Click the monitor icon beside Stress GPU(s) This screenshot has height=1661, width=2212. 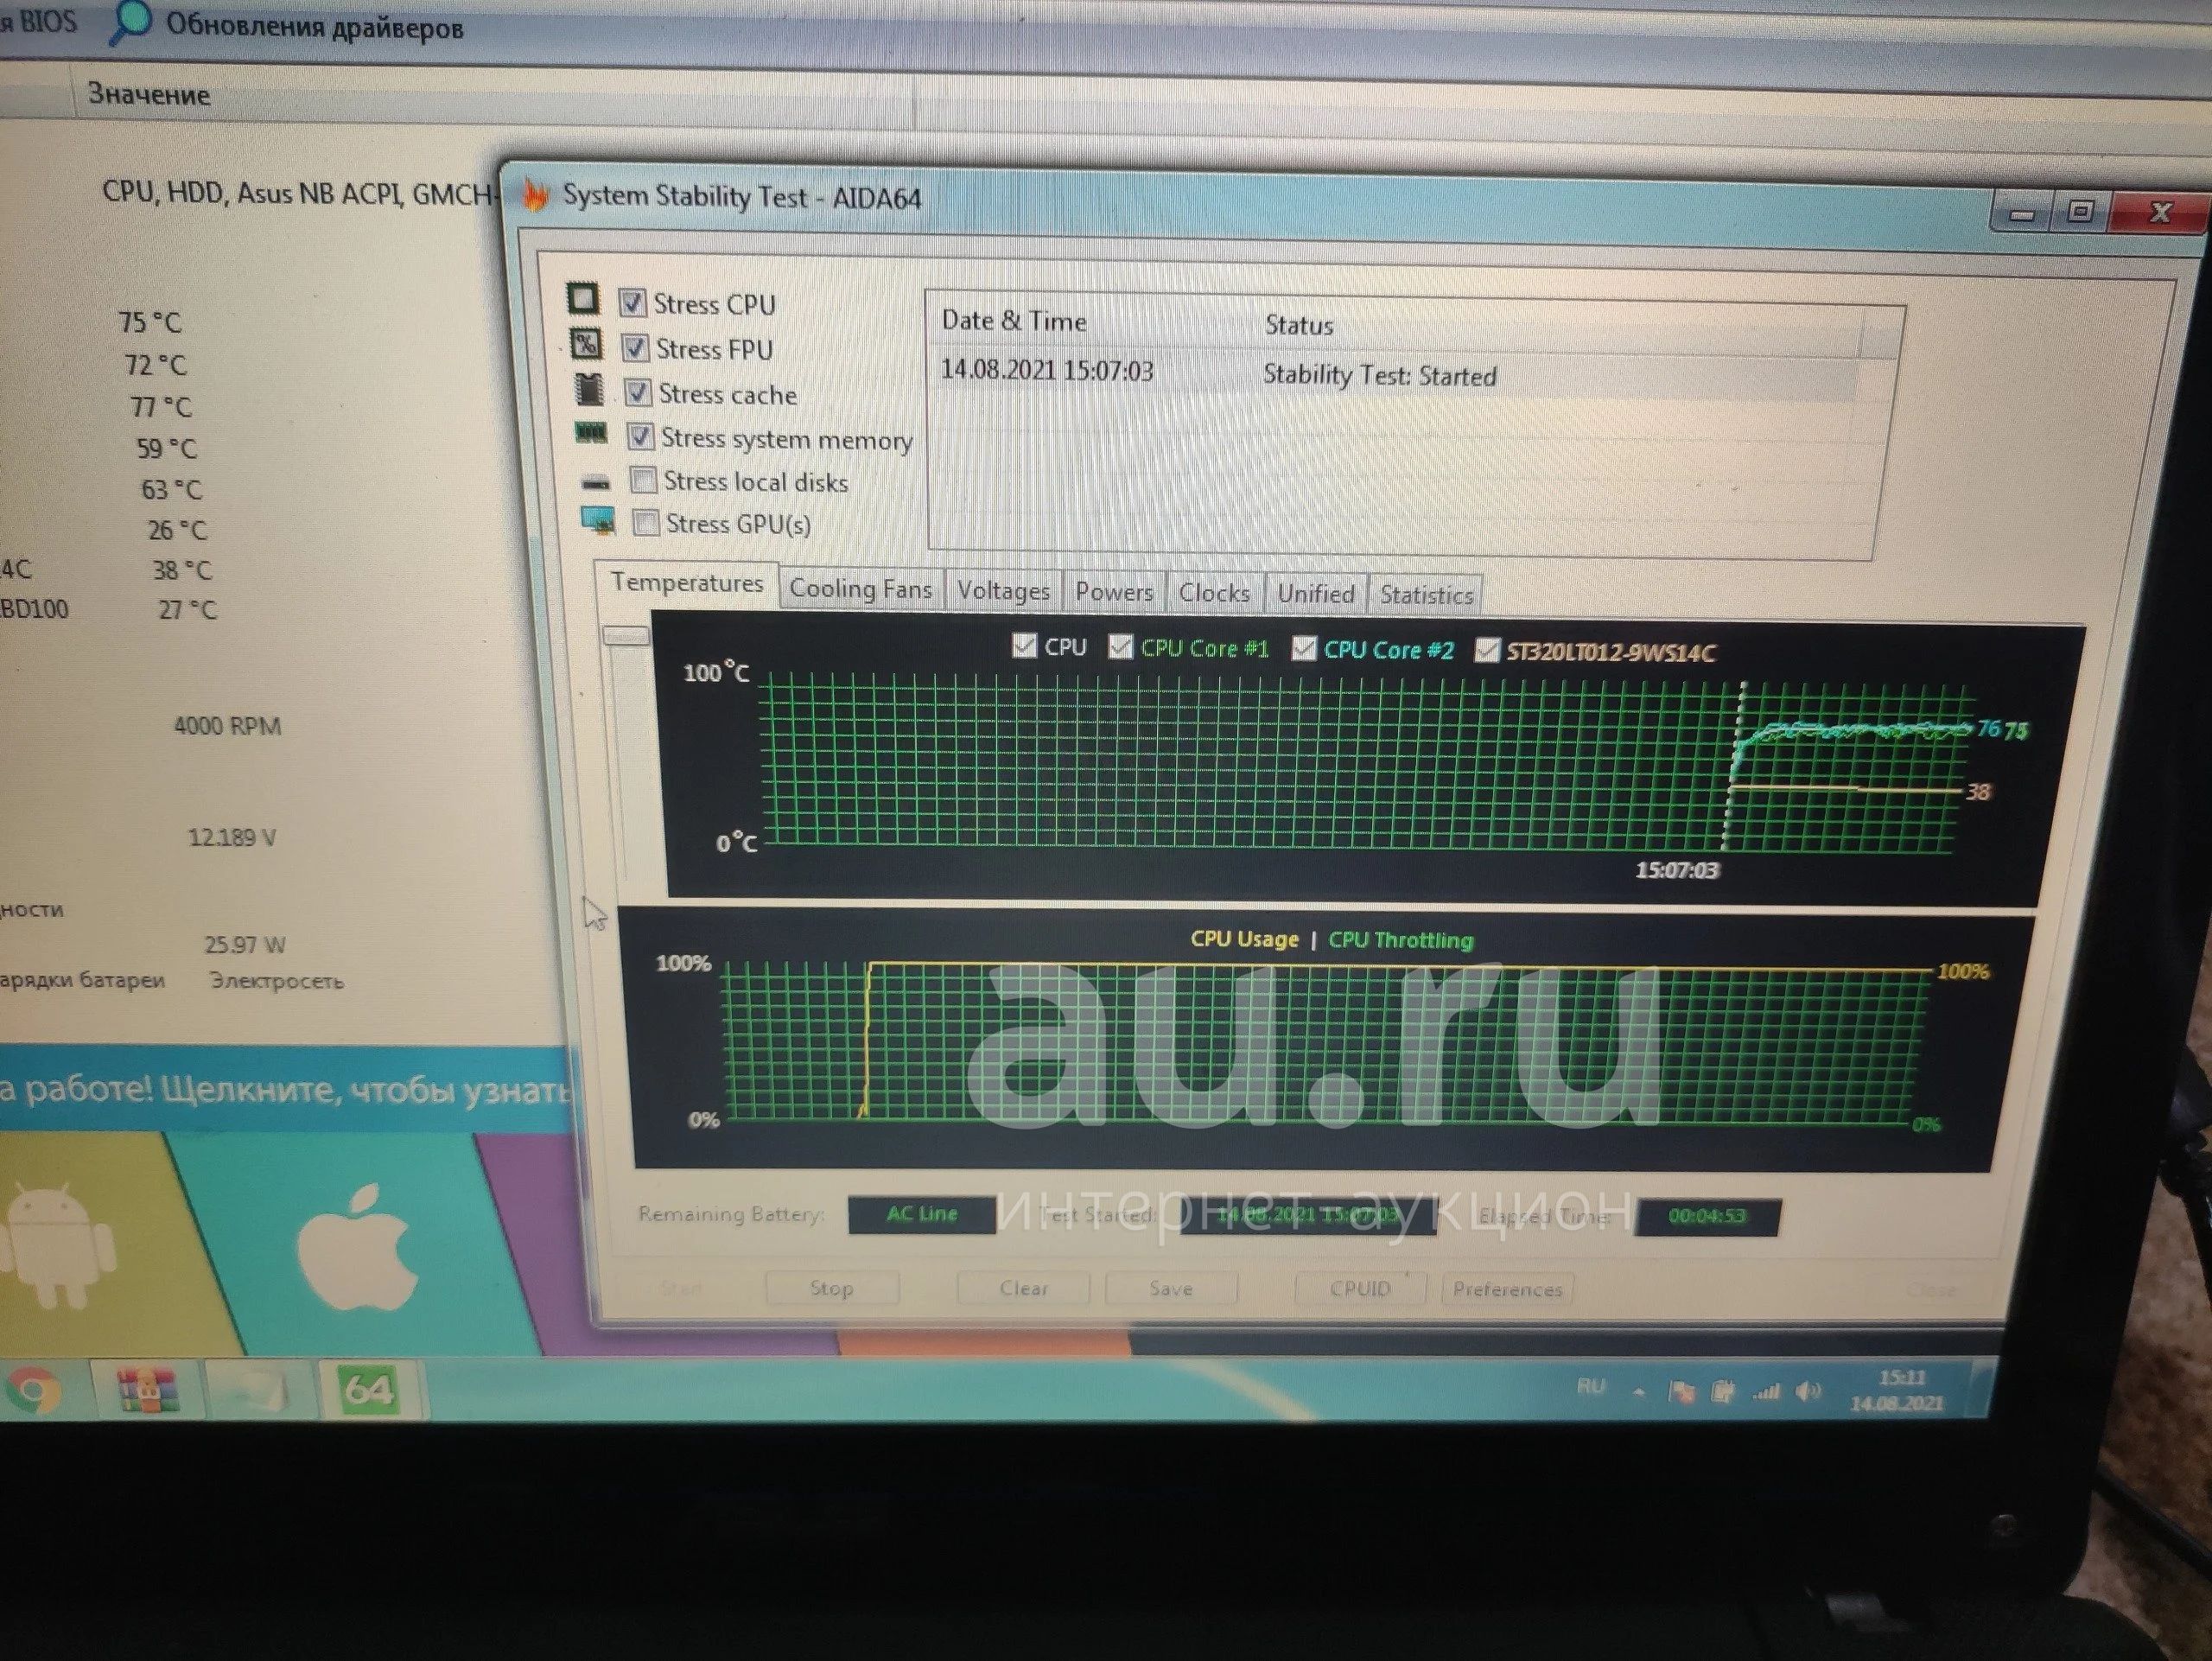click(x=598, y=520)
